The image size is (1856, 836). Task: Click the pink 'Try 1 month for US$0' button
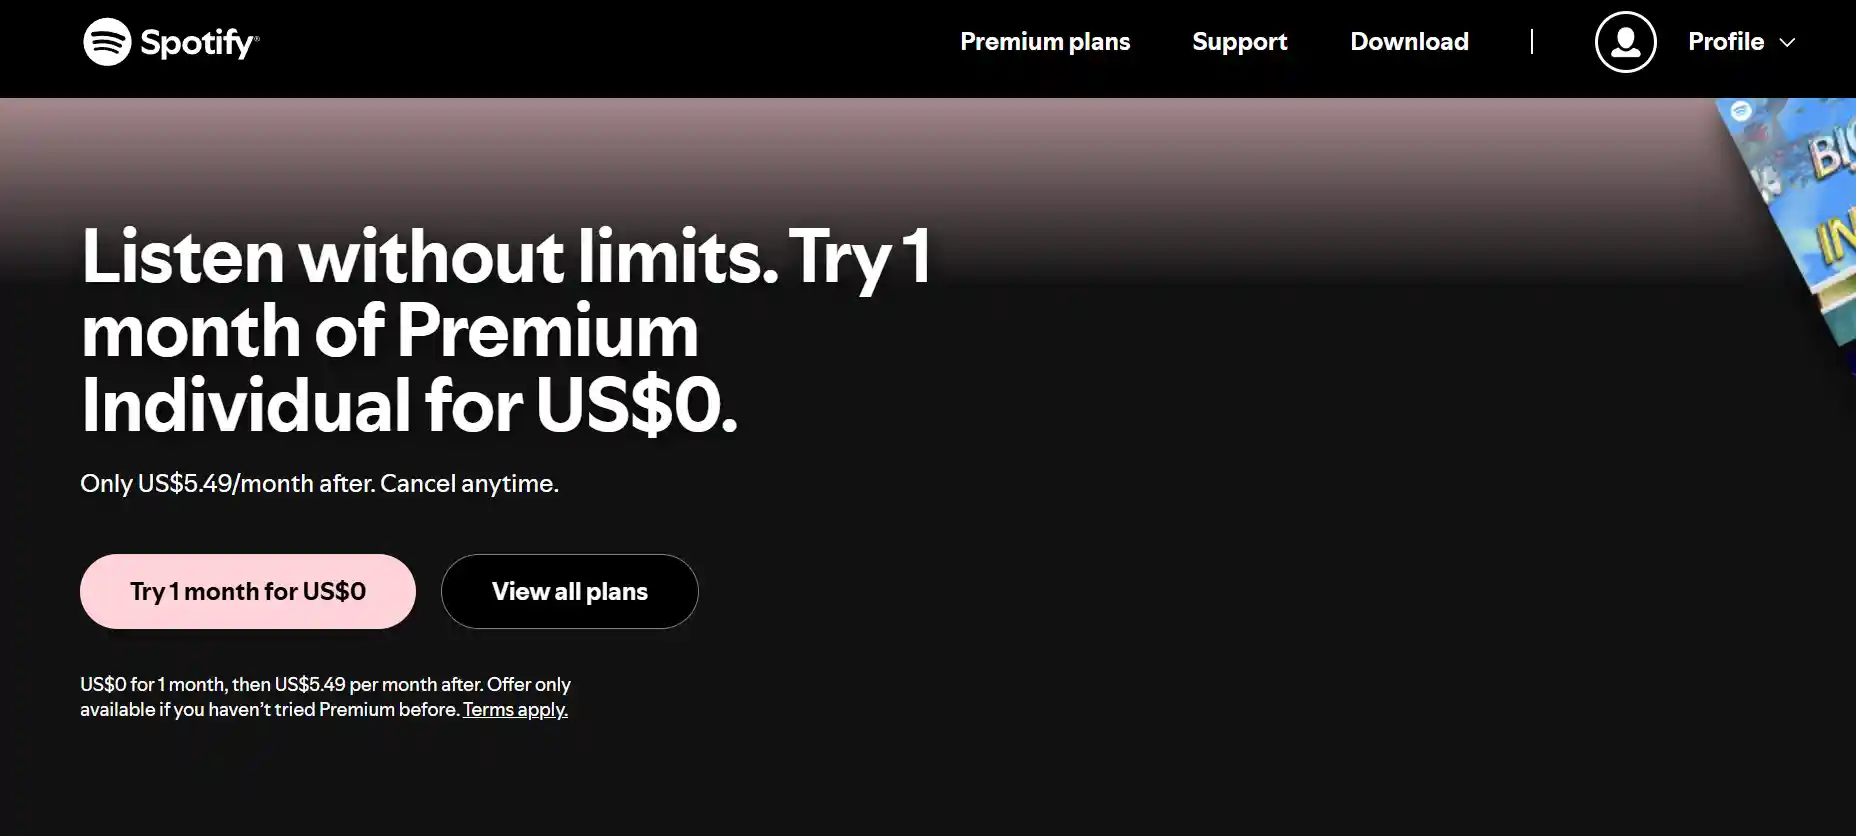click(248, 591)
